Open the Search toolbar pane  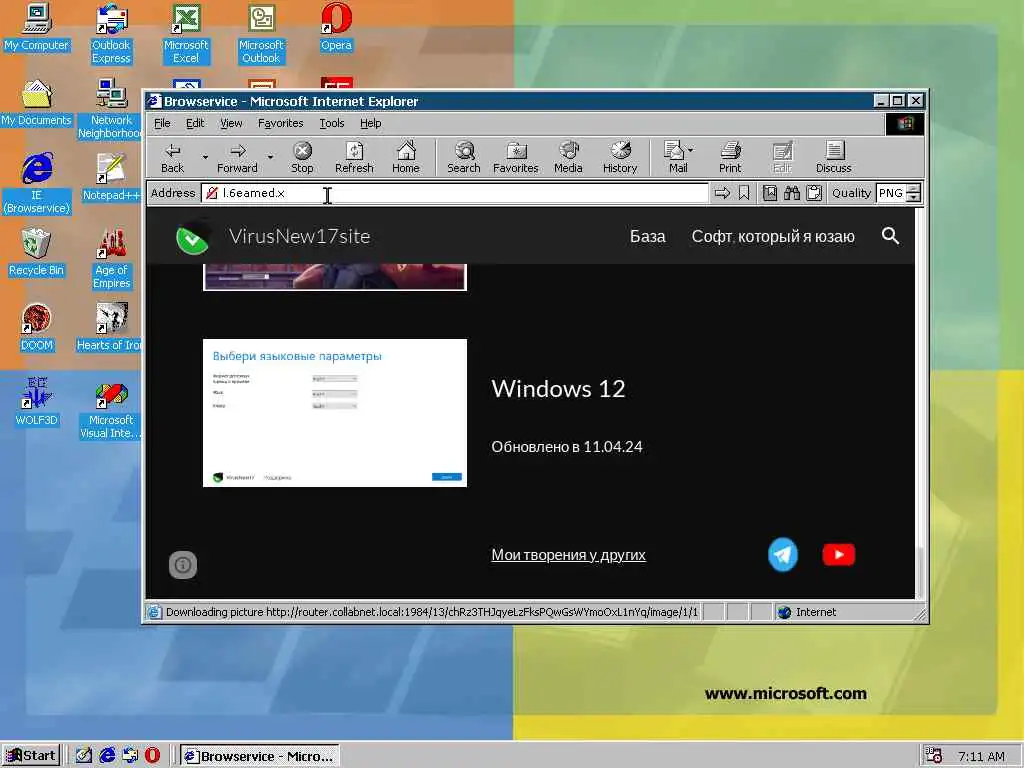pos(464,158)
